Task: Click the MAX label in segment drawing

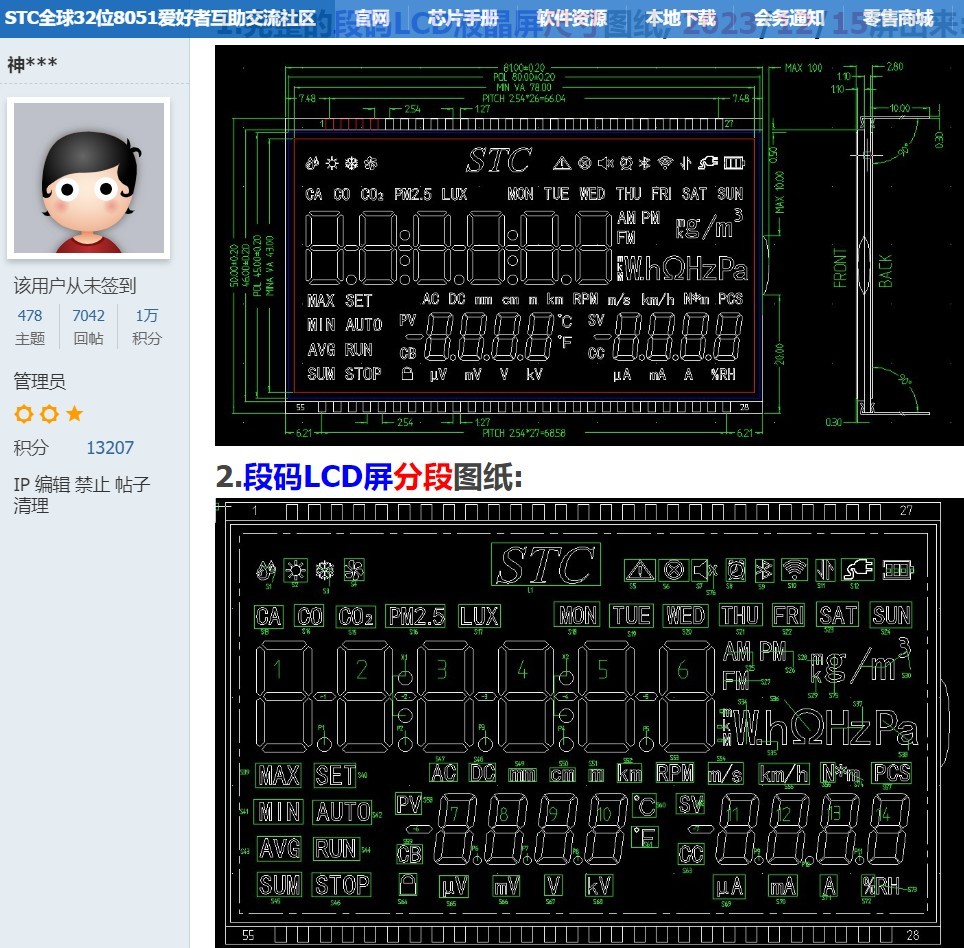Action: click(279, 775)
